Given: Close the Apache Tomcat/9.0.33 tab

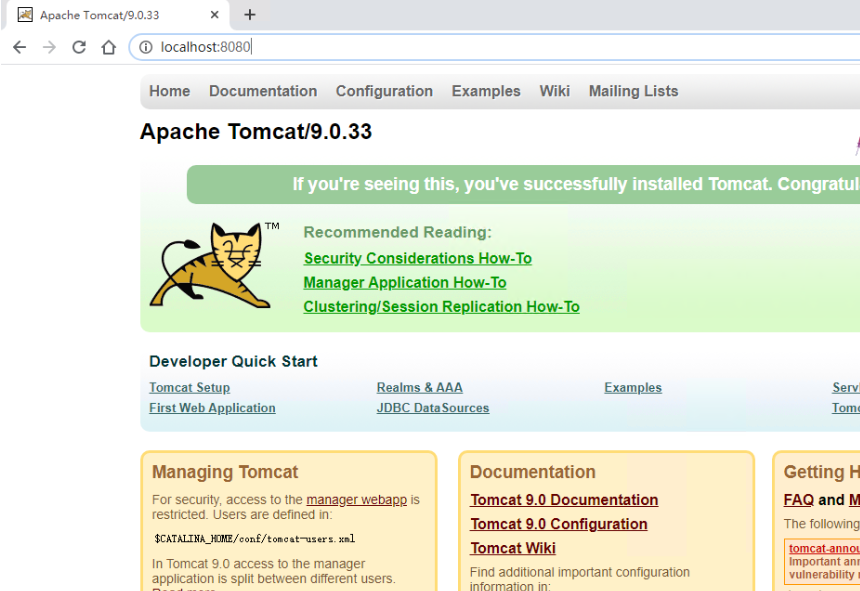Looking at the screenshot, I should click(214, 15).
